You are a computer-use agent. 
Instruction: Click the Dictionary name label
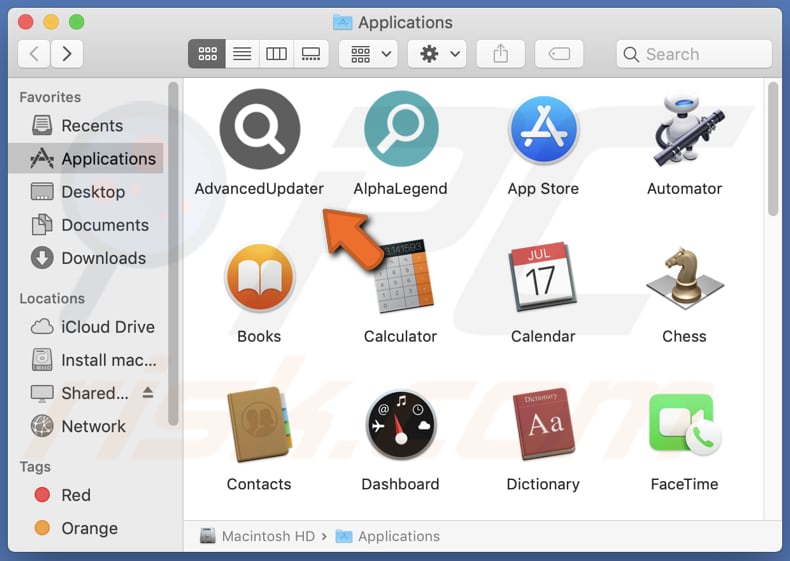543,484
